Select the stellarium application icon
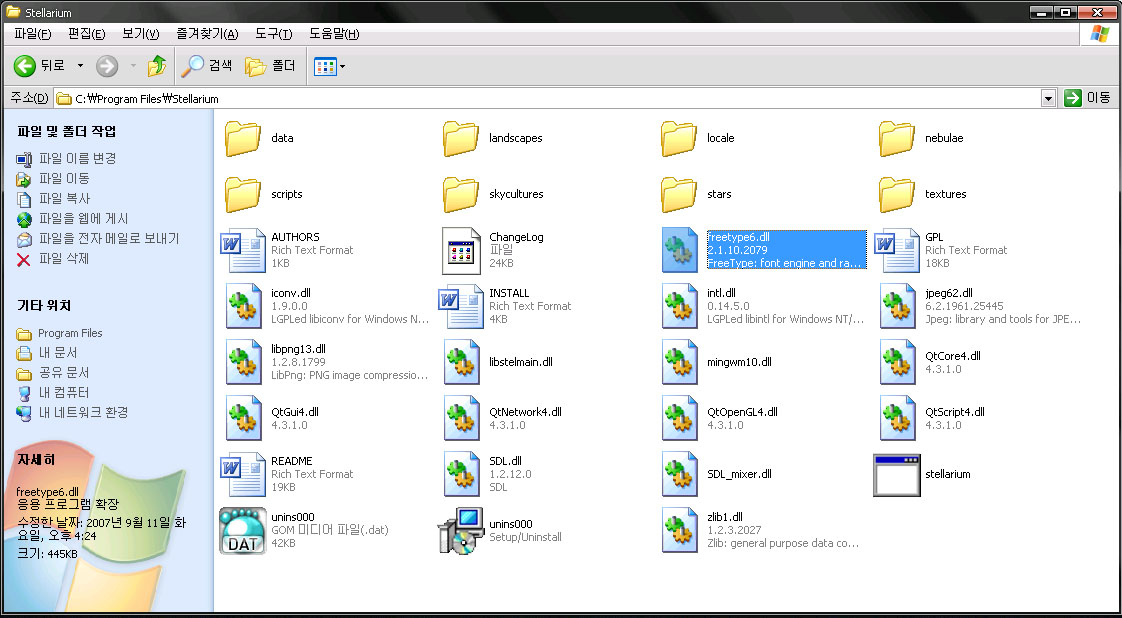This screenshot has width=1122, height=618. coord(897,475)
